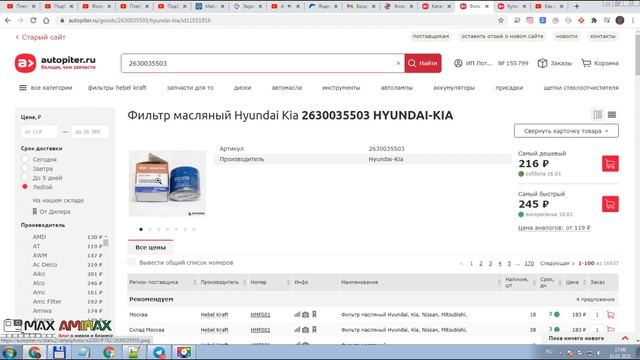Reload the page in browser
The height and width of the screenshot is (360, 640).
pyautogui.click(x=33, y=20)
